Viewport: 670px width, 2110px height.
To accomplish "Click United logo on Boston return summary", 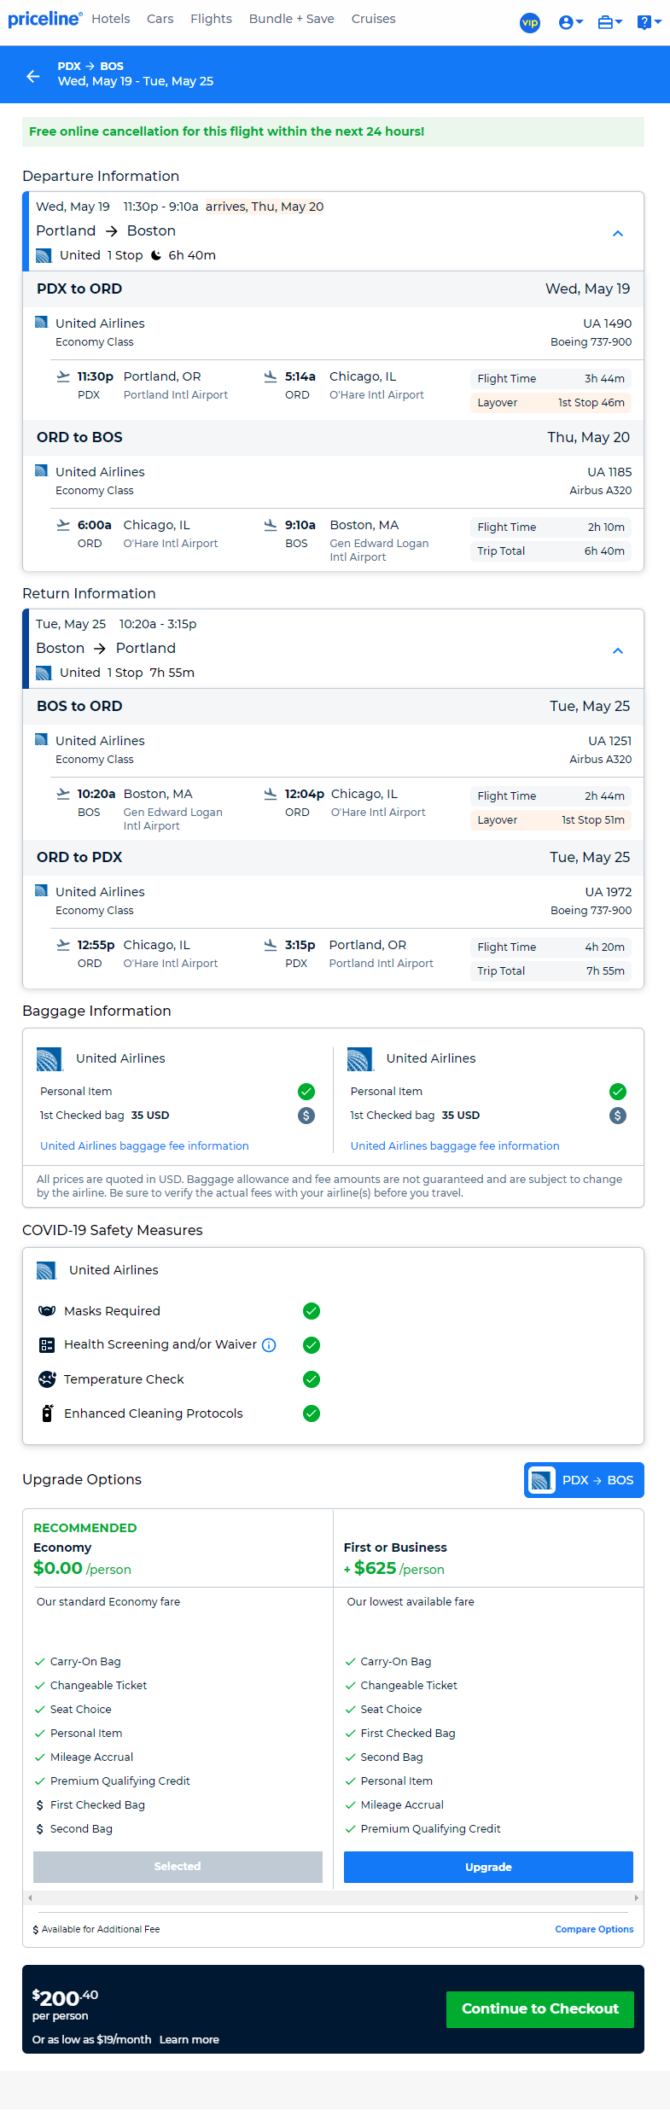I will pos(43,673).
